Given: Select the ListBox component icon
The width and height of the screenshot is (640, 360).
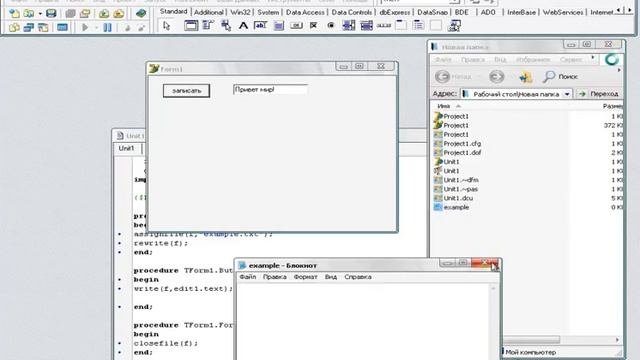Looking at the screenshot, I should tap(349, 26).
